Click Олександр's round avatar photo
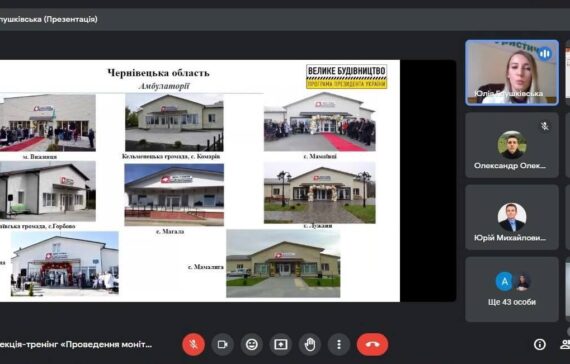The height and width of the screenshot is (364, 570). 512,145
